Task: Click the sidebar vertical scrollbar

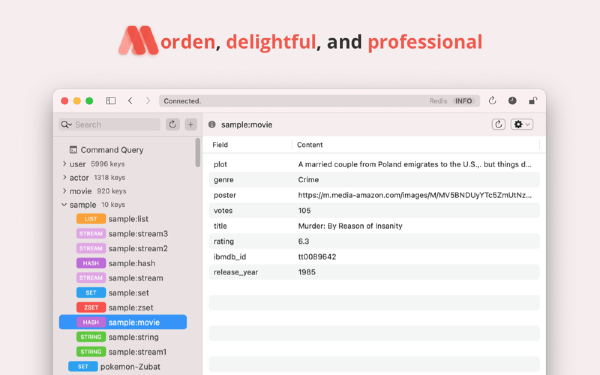Action: coord(197,152)
